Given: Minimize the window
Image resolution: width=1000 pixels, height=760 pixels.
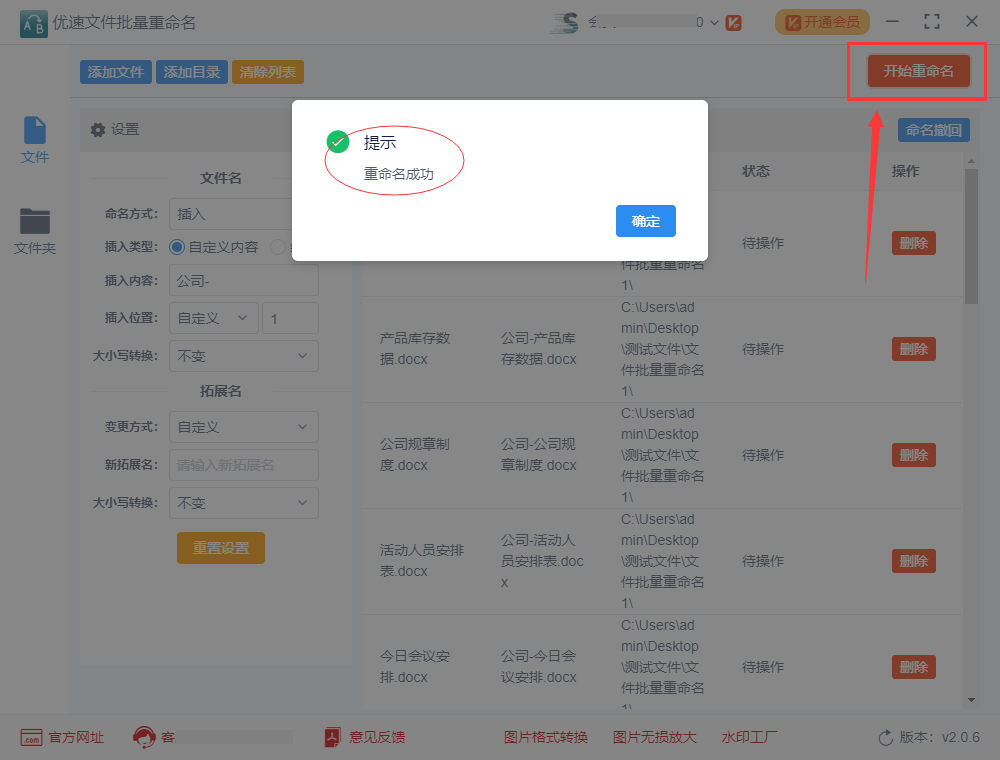Looking at the screenshot, I should [892, 22].
